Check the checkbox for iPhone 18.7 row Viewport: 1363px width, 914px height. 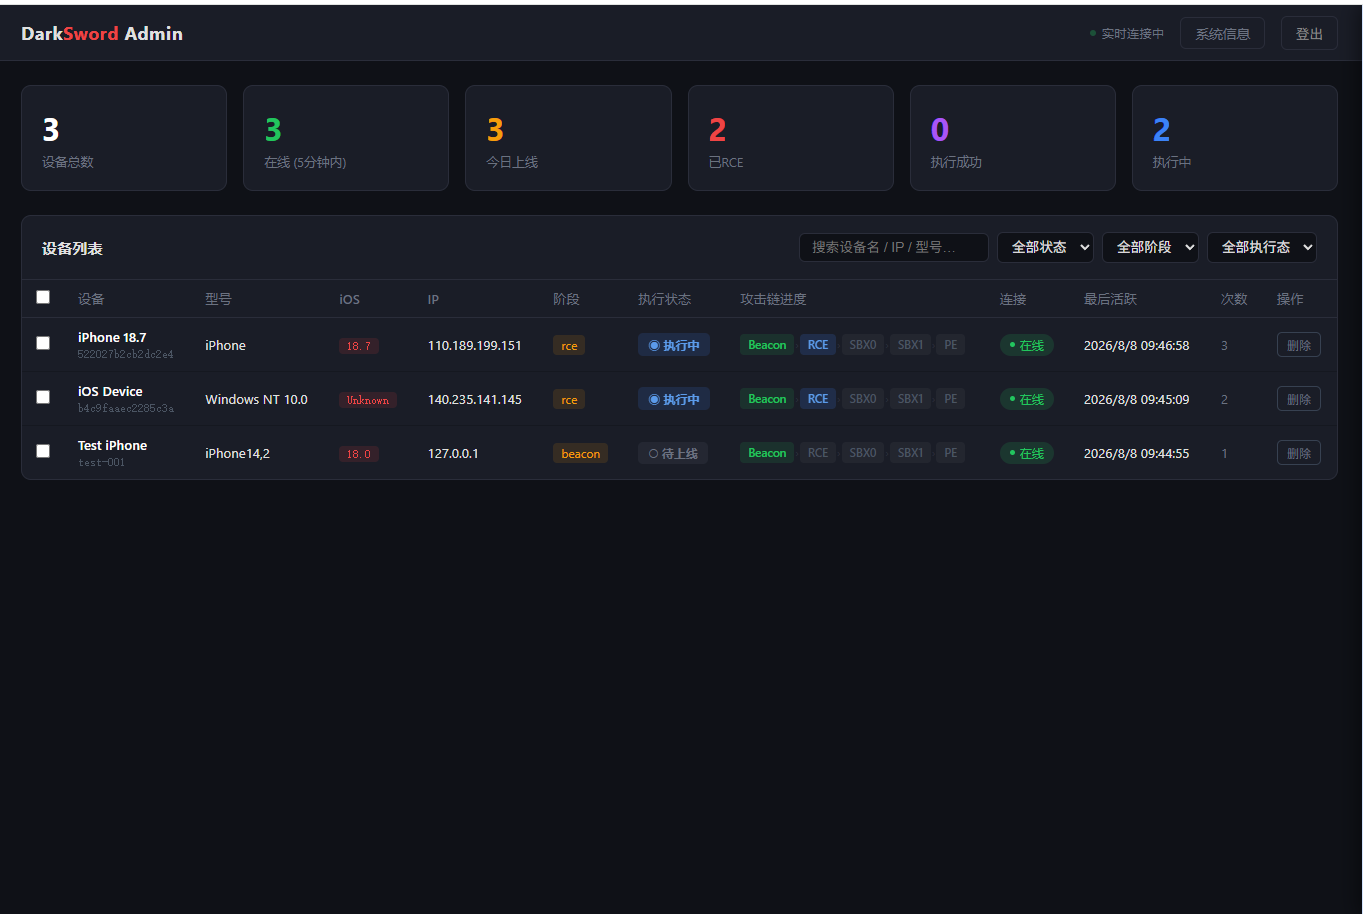[43, 343]
